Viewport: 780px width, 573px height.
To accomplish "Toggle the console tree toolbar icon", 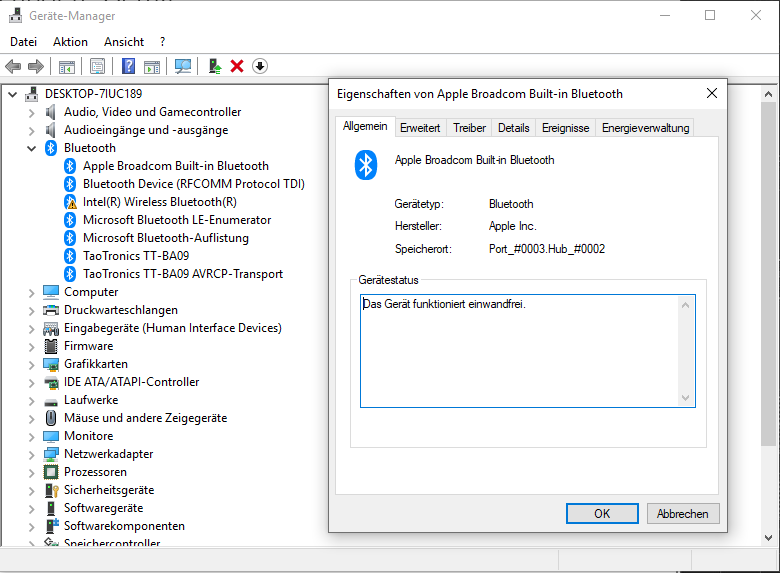I will point(67,66).
